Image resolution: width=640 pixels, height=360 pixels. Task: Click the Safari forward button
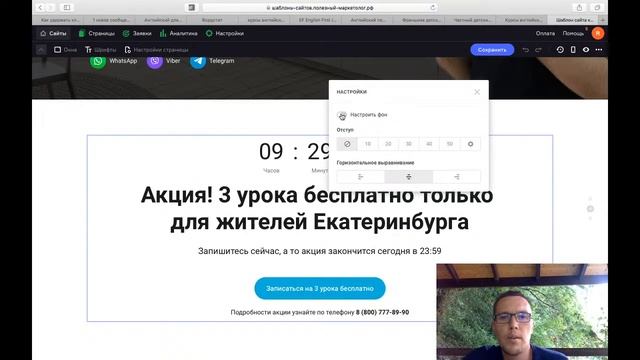(x=50, y=7)
